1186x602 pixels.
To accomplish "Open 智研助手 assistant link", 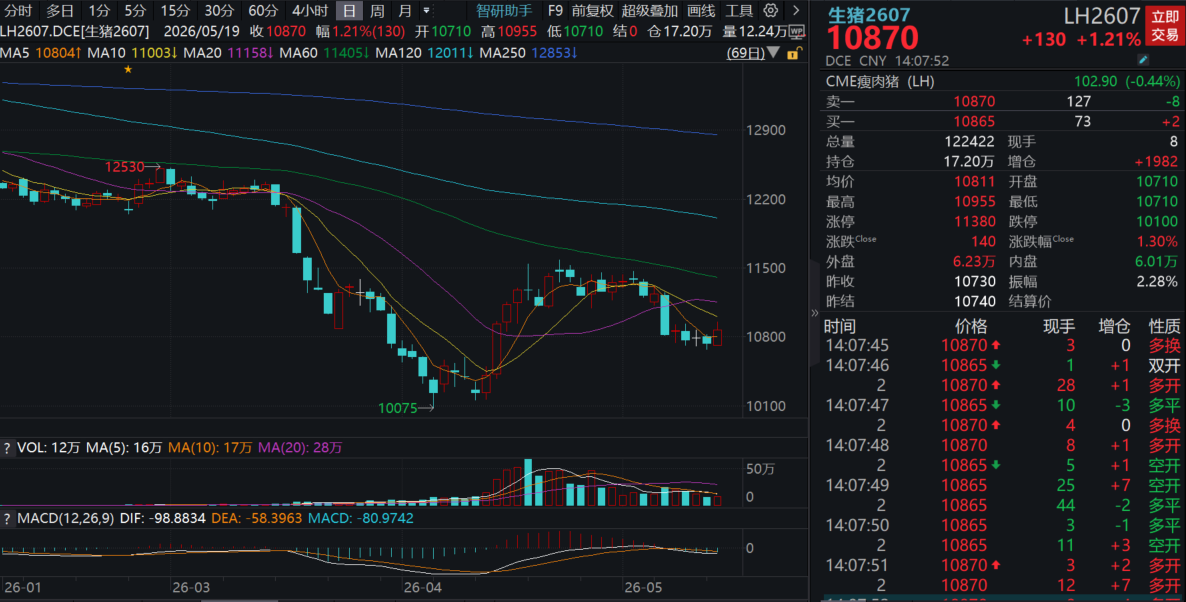I will click(x=504, y=11).
